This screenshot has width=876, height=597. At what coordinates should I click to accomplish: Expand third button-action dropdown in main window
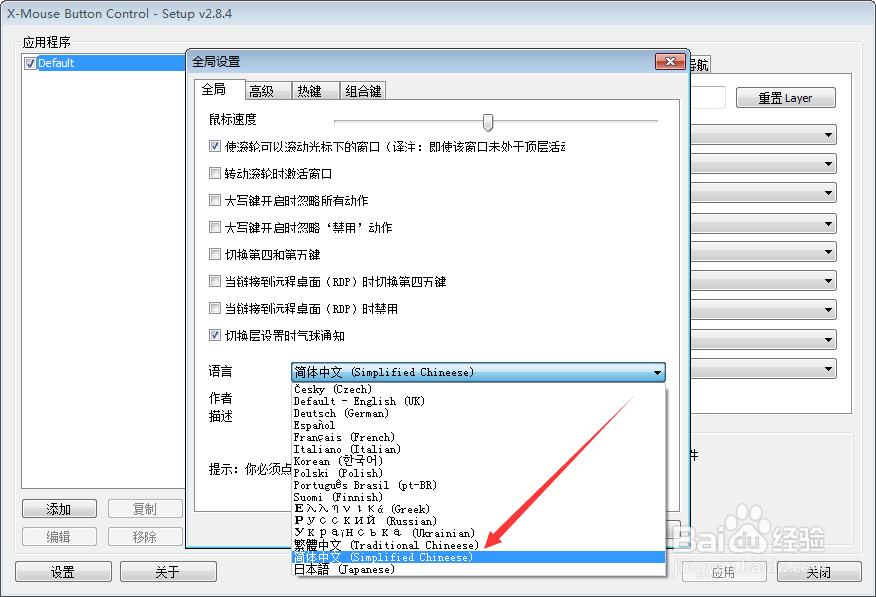click(828, 193)
